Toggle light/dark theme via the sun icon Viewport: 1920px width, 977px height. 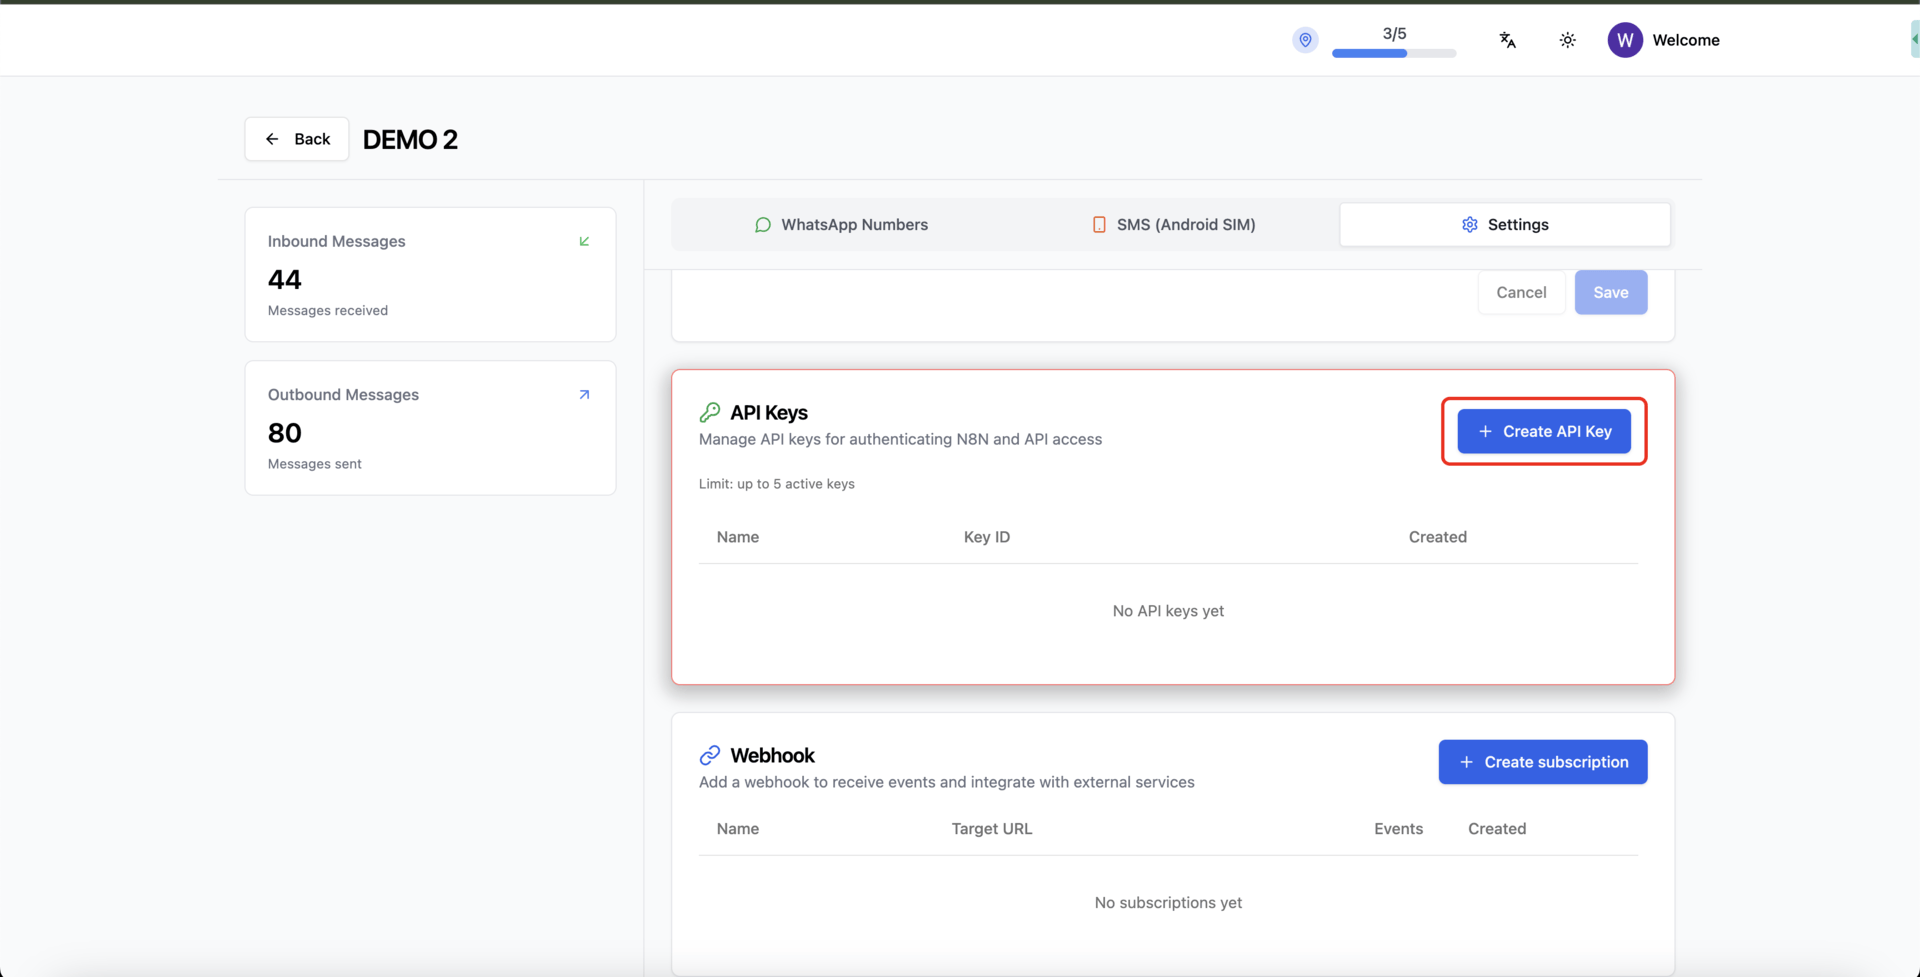pos(1566,40)
